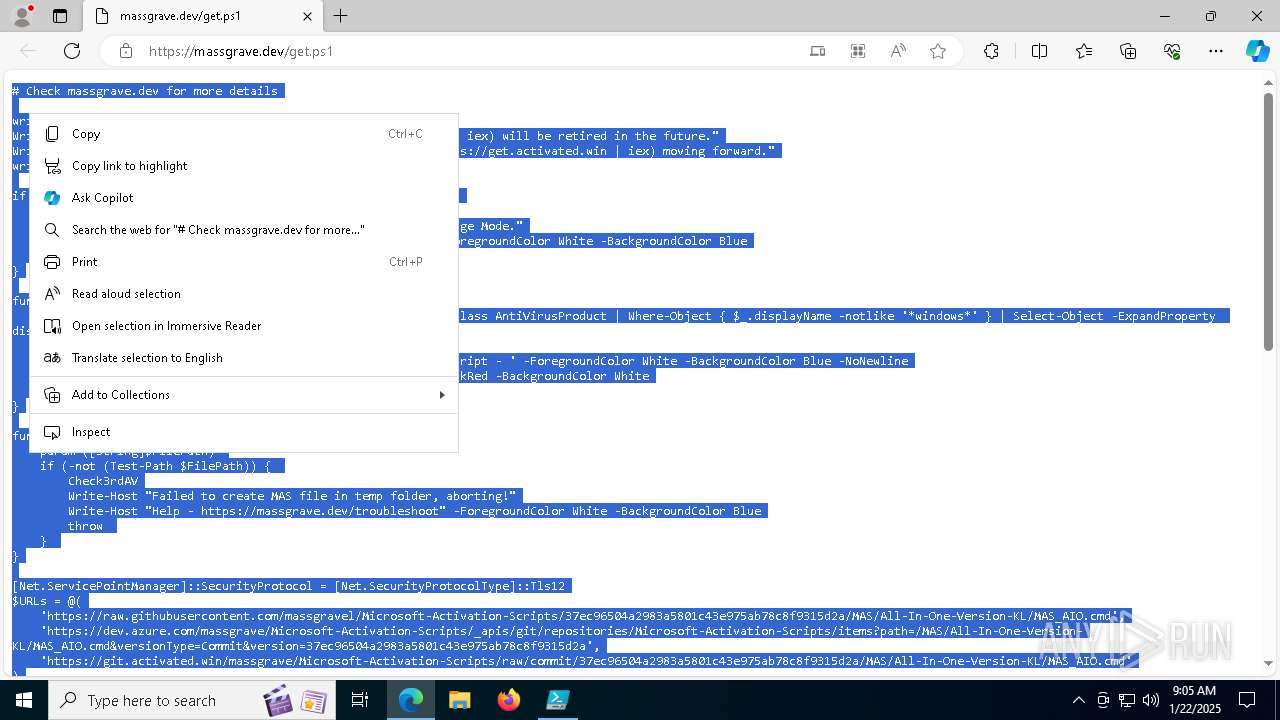Open the Extensions puzzle icon

pos(991,51)
